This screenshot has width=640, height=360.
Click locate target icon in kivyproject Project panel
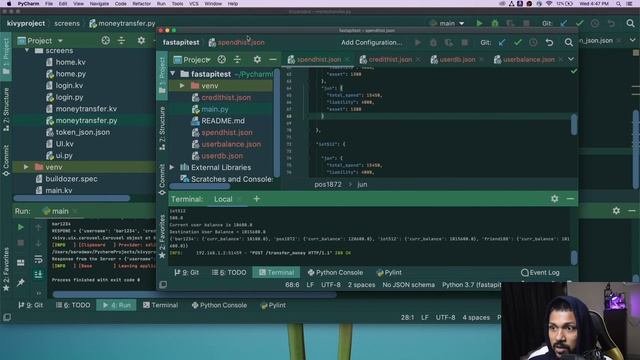105,40
